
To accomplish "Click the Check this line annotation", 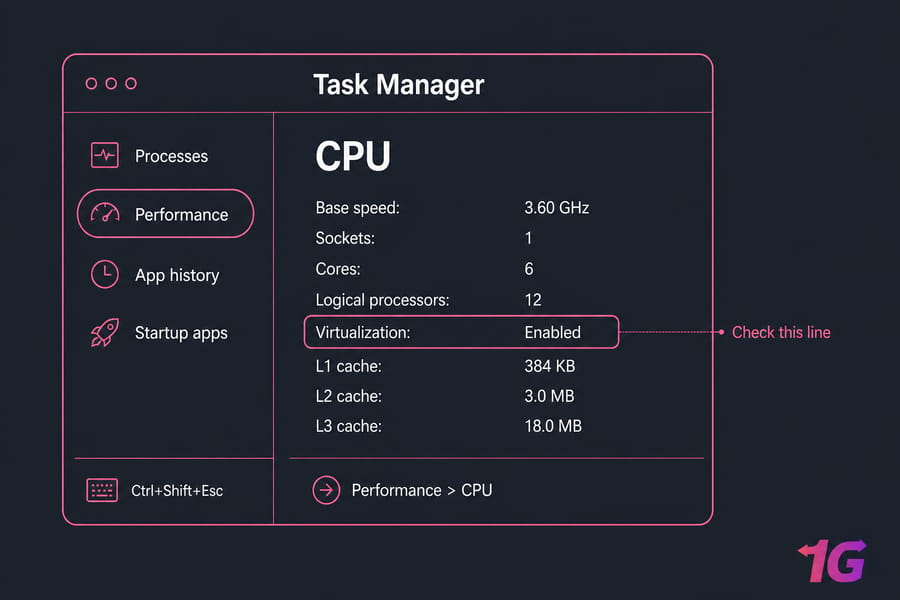I will point(781,332).
